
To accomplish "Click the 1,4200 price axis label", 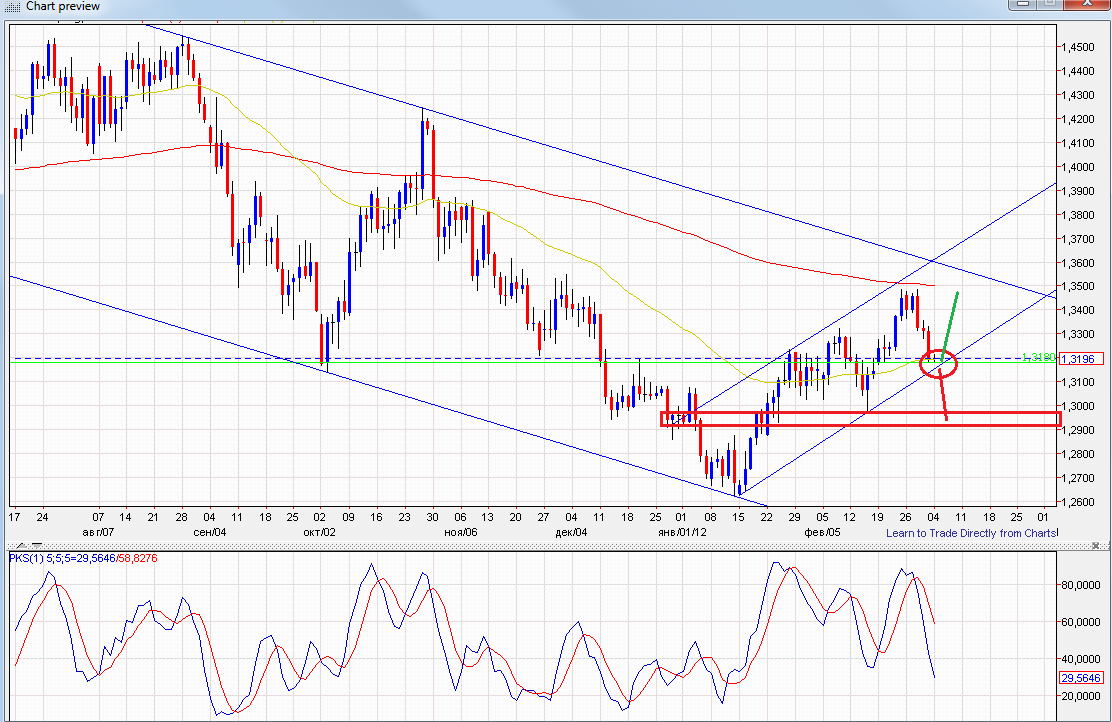I will 1078,119.
